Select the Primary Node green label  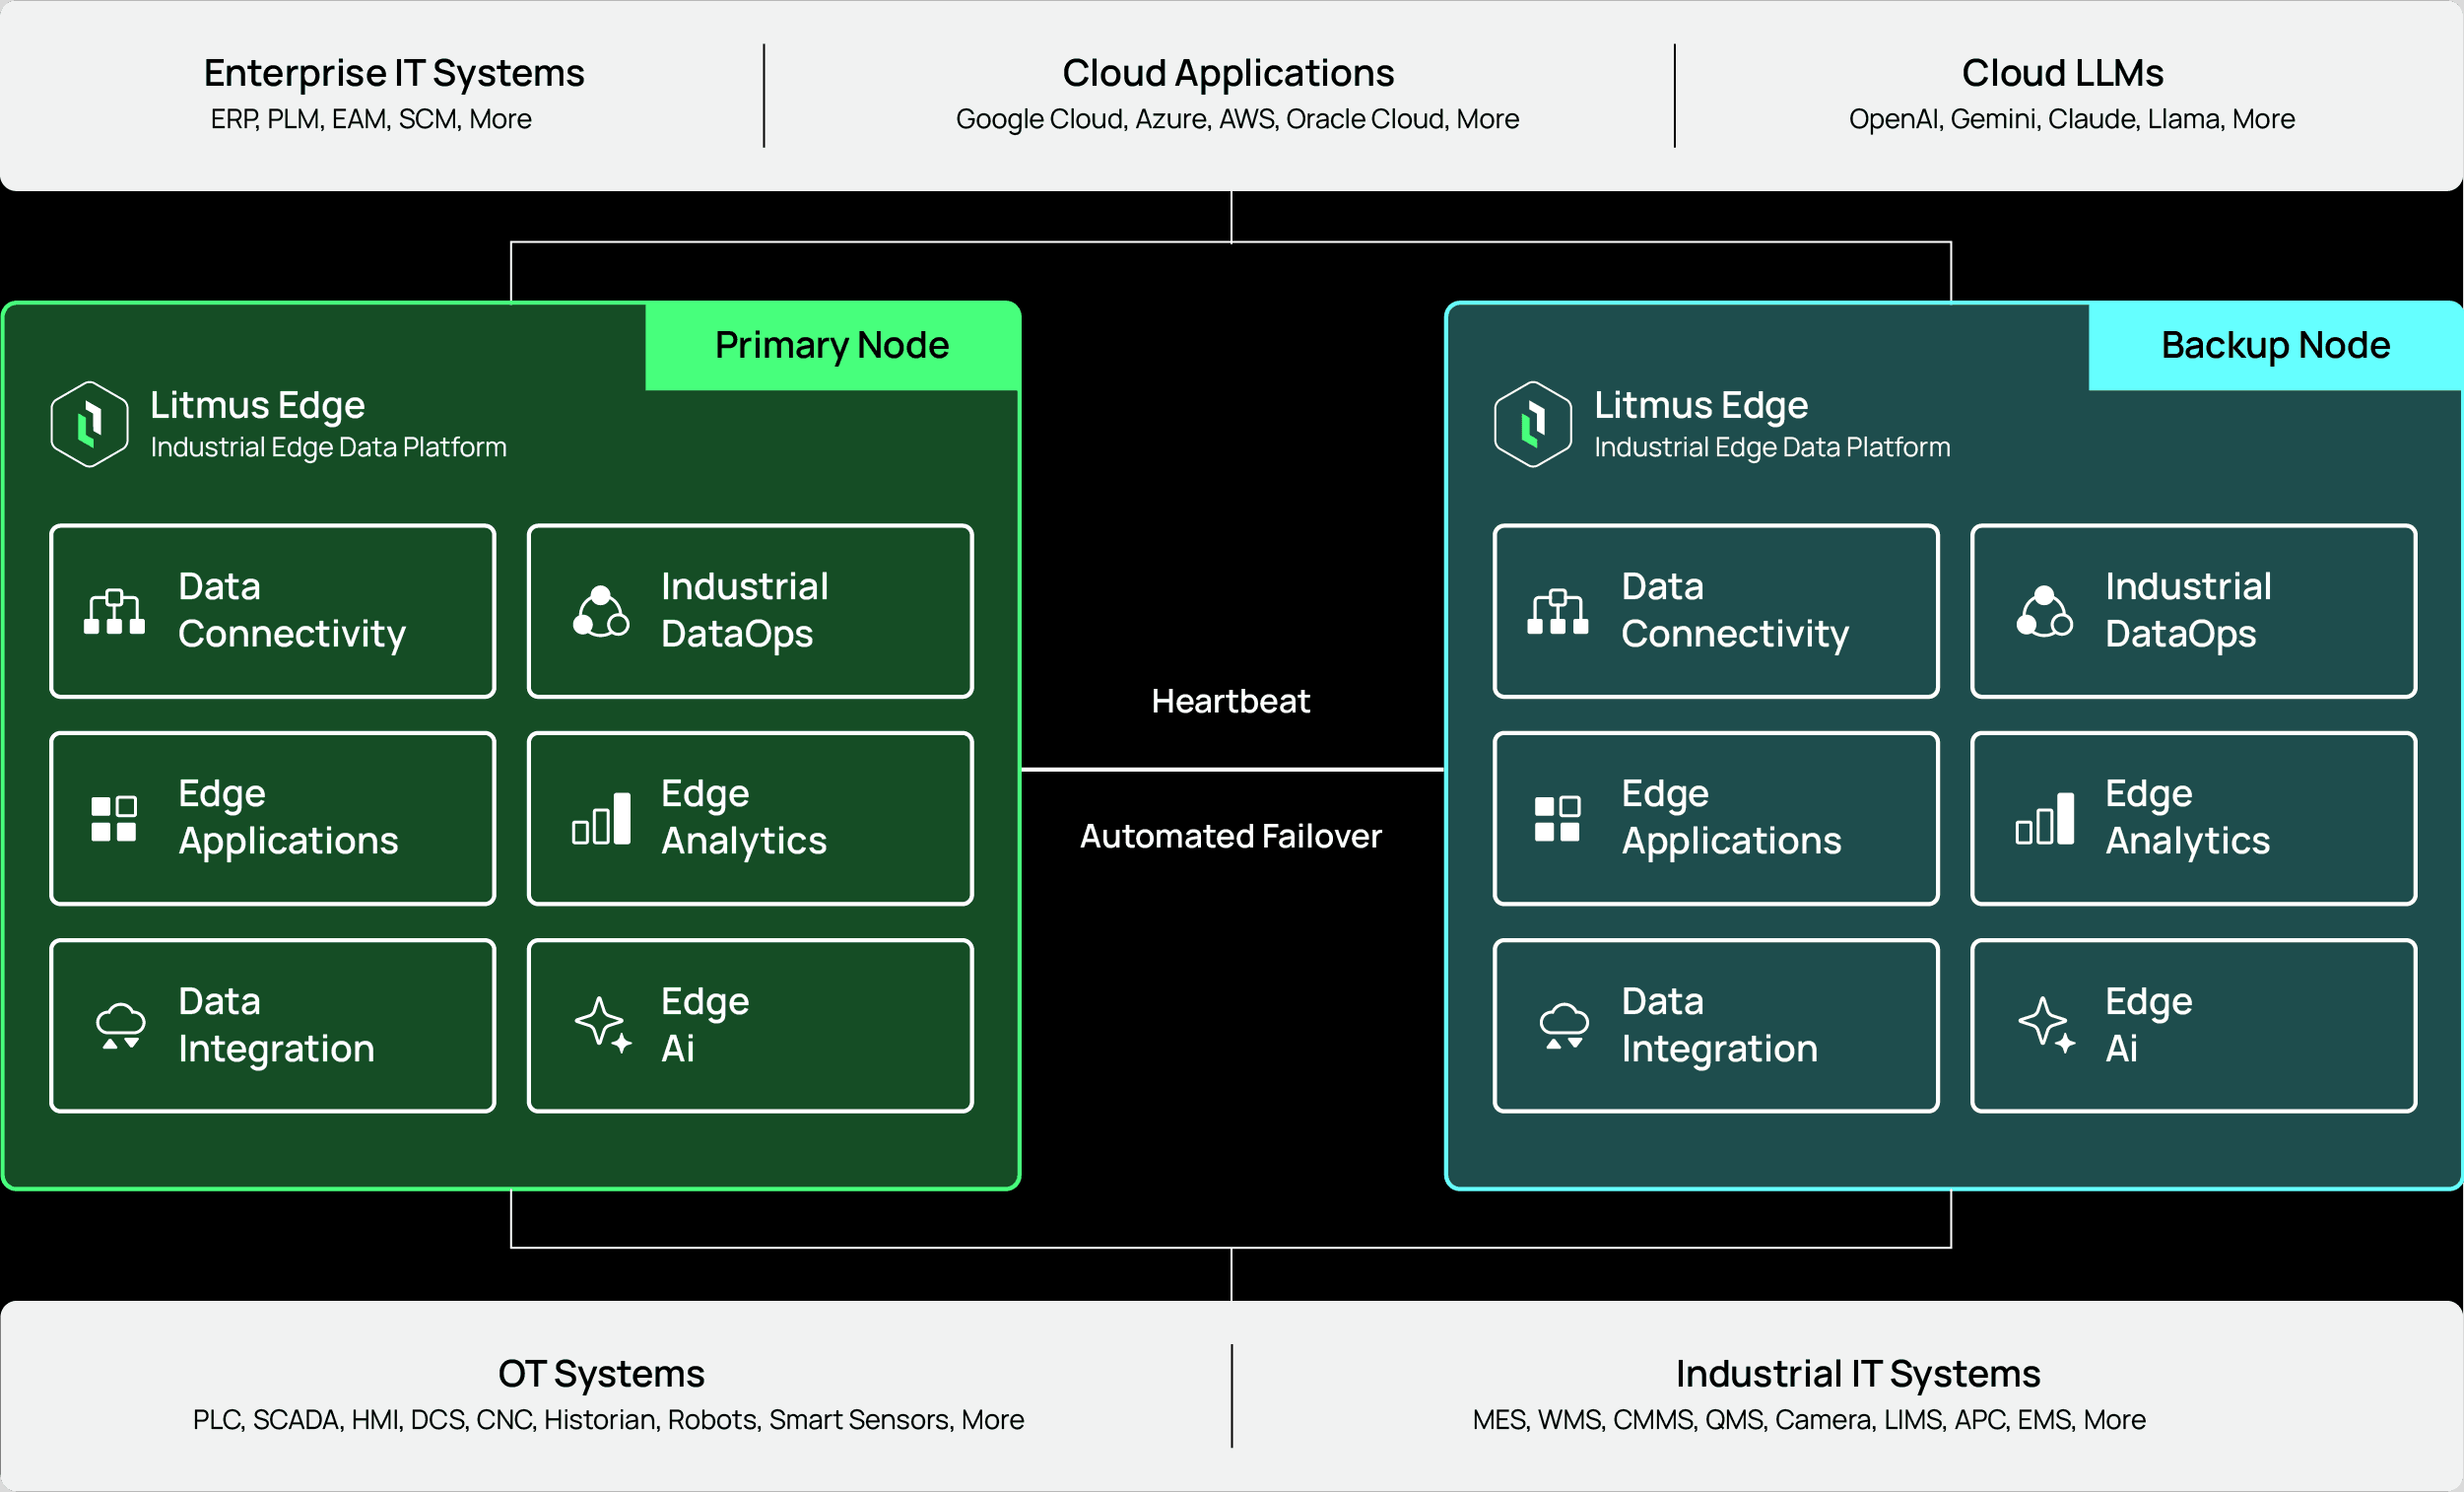(x=832, y=346)
